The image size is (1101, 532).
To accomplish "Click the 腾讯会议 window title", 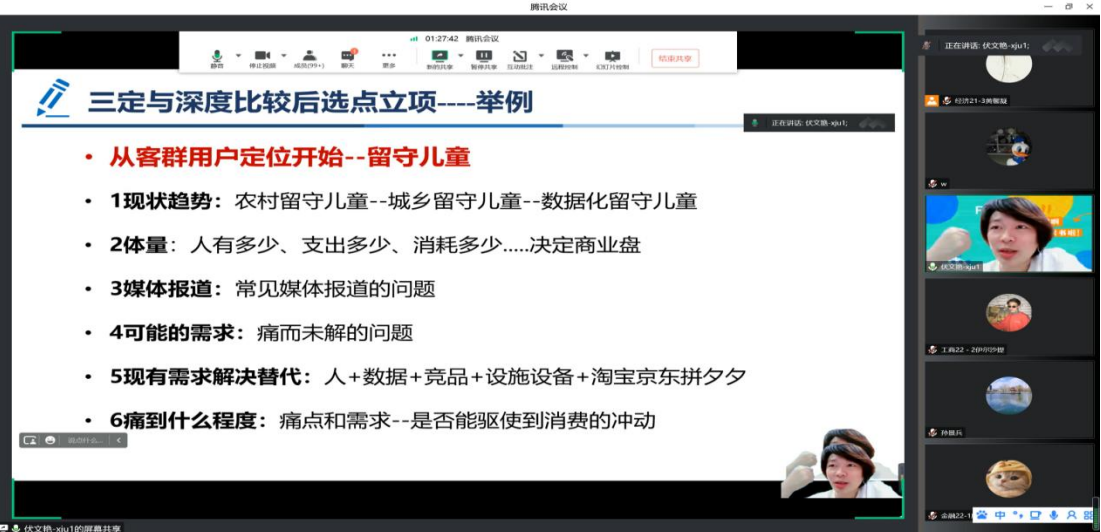I will [548, 6].
